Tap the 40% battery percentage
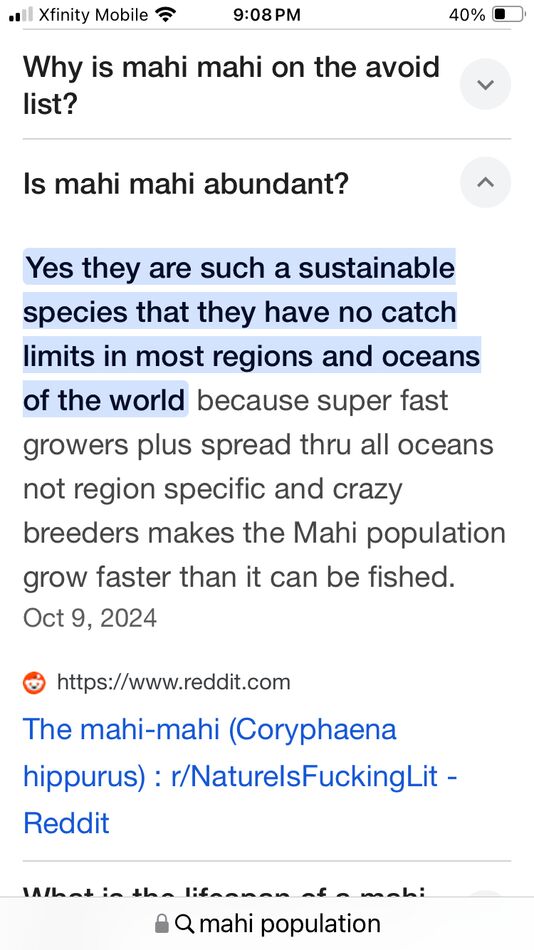Screen dimensions: 534x950 (467, 15)
